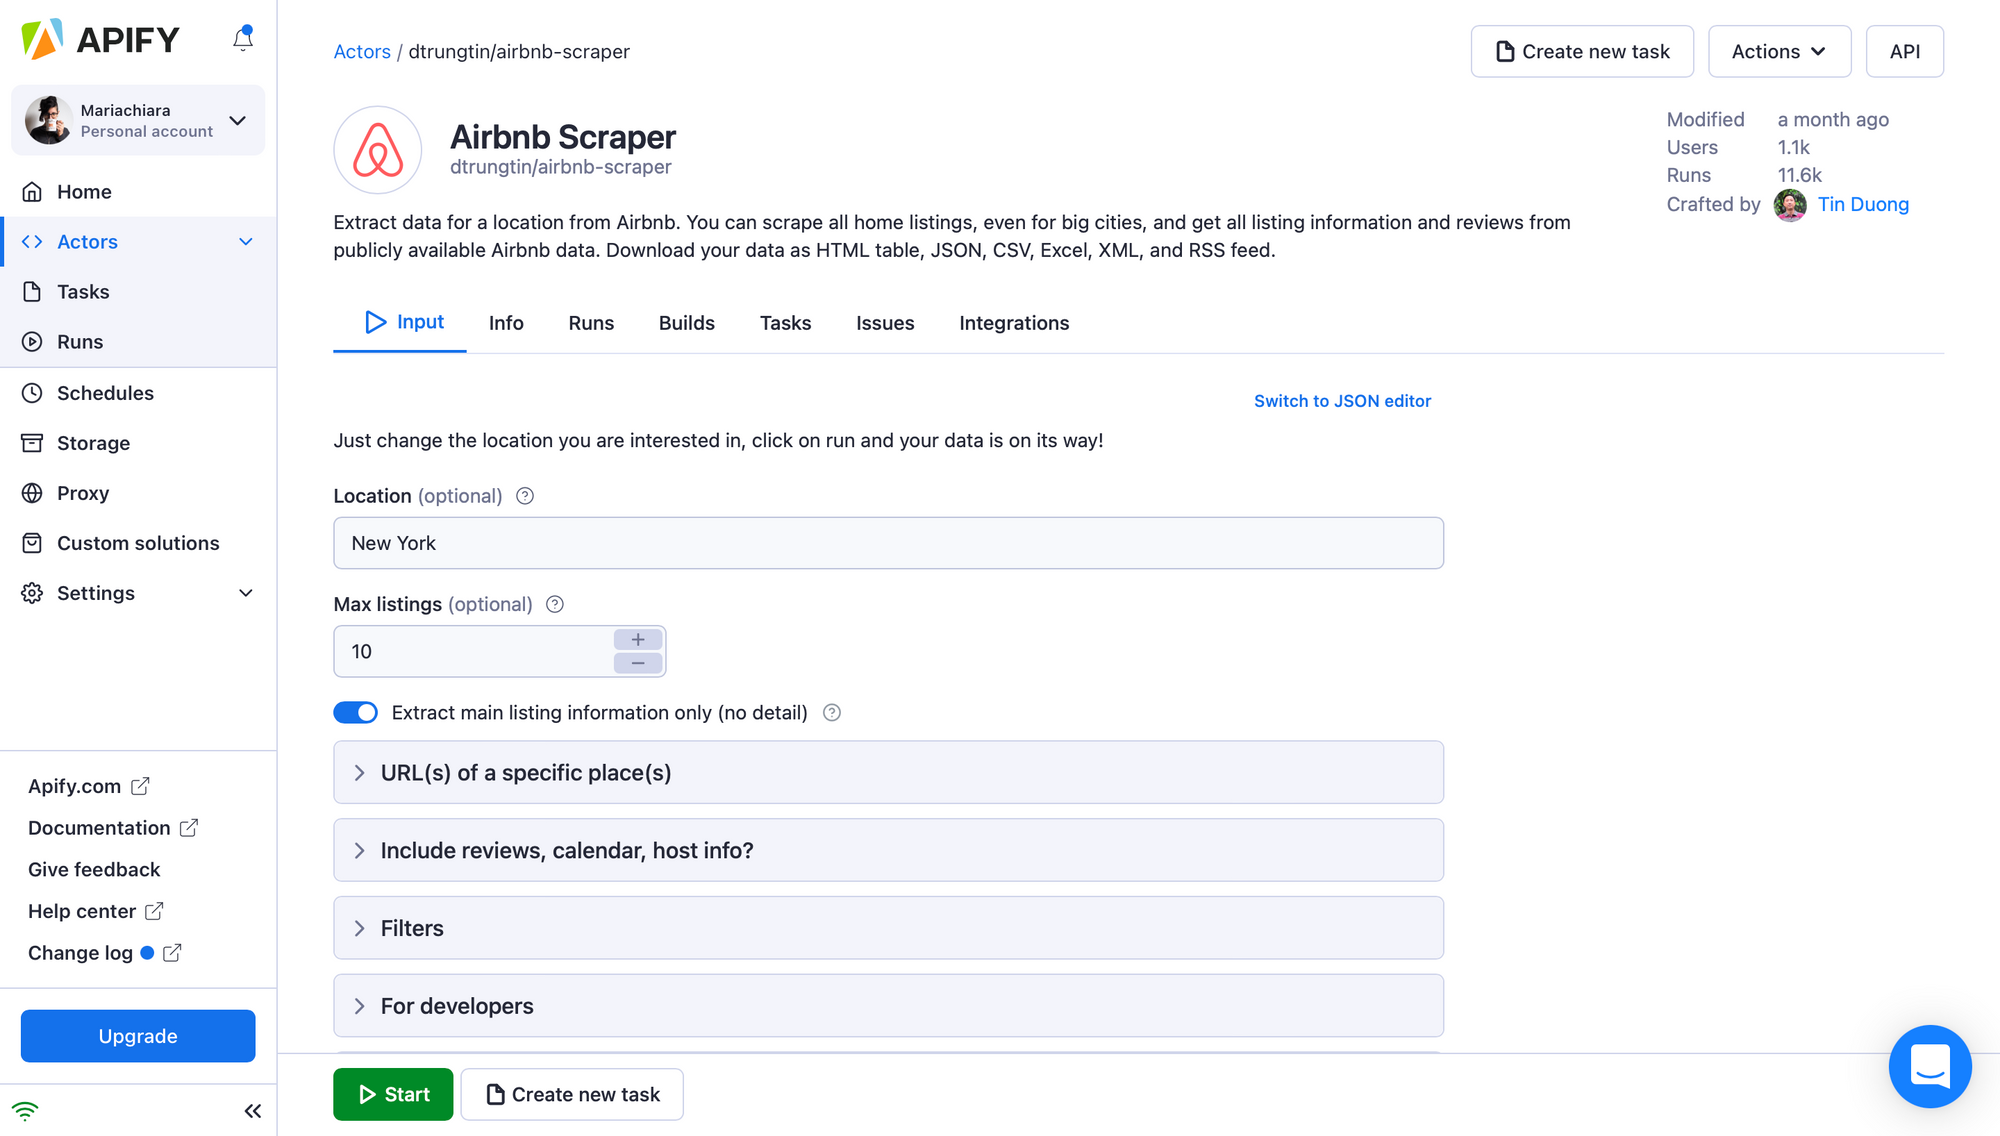Click Switch to JSON editor link
This screenshot has width=2000, height=1136.
pos(1342,400)
